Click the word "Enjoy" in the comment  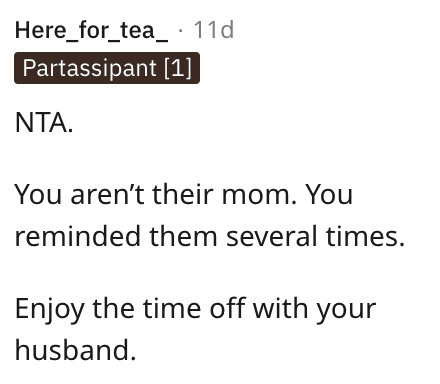point(50,310)
